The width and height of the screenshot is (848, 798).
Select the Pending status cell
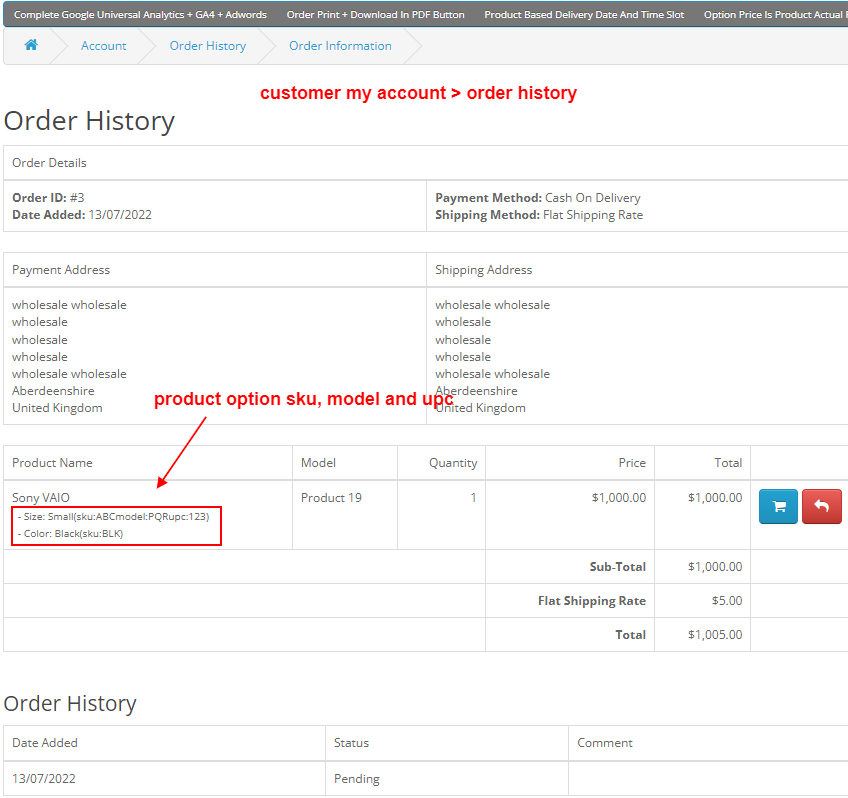354,778
